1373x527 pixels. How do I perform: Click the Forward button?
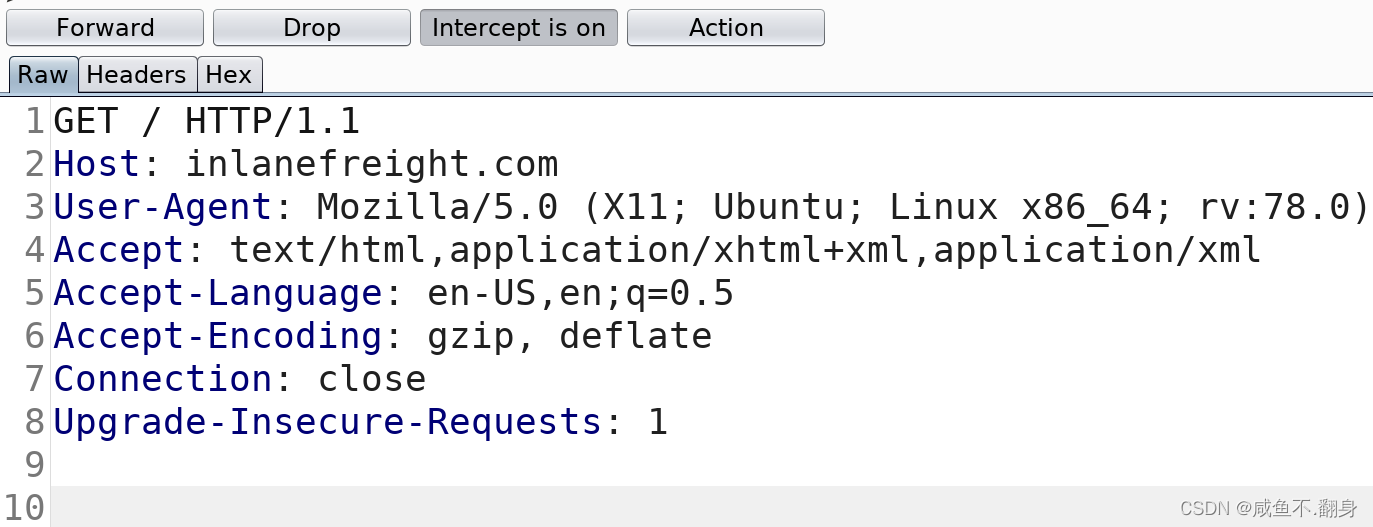point(105,28)
